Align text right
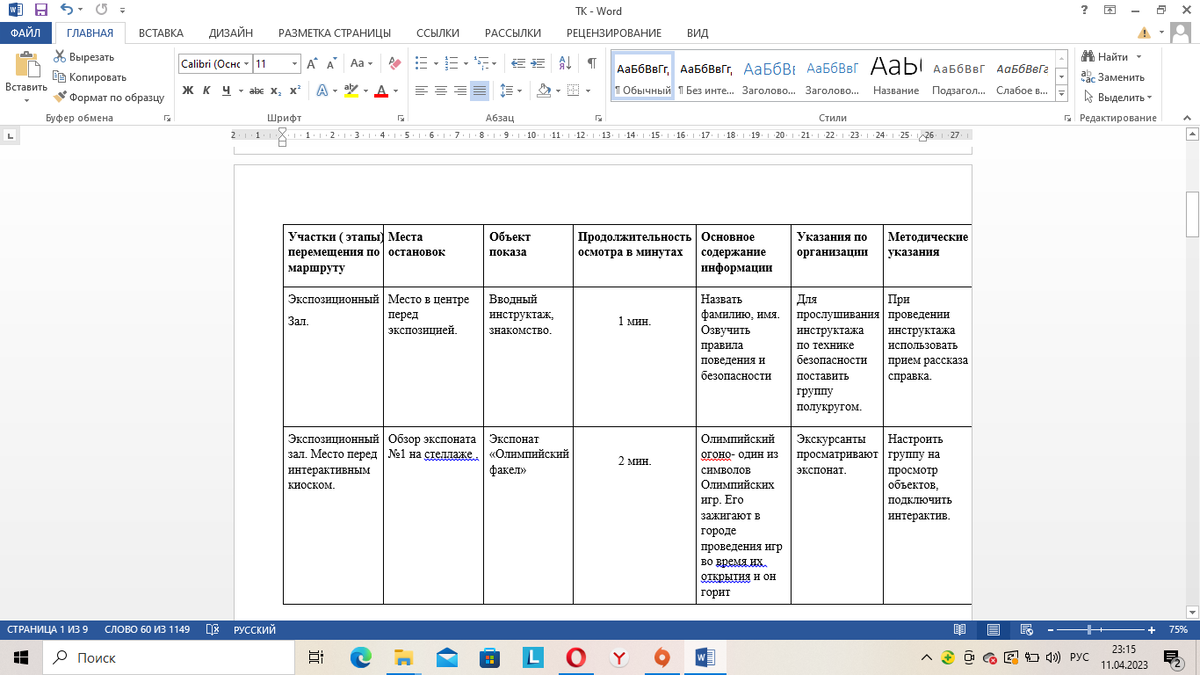 (460, 90)
